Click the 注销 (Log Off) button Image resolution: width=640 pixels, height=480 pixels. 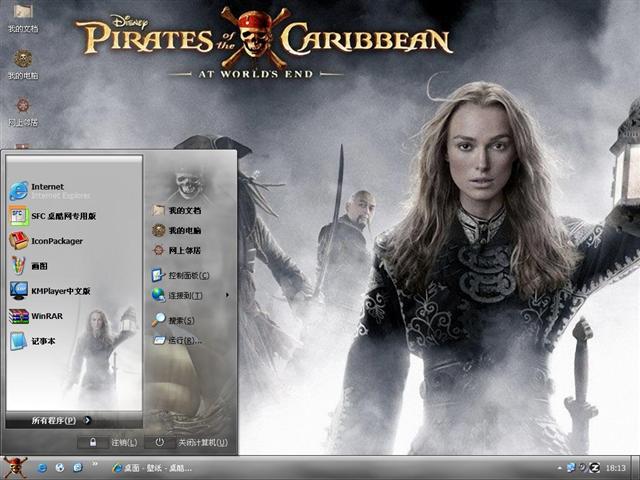[113, 442]
